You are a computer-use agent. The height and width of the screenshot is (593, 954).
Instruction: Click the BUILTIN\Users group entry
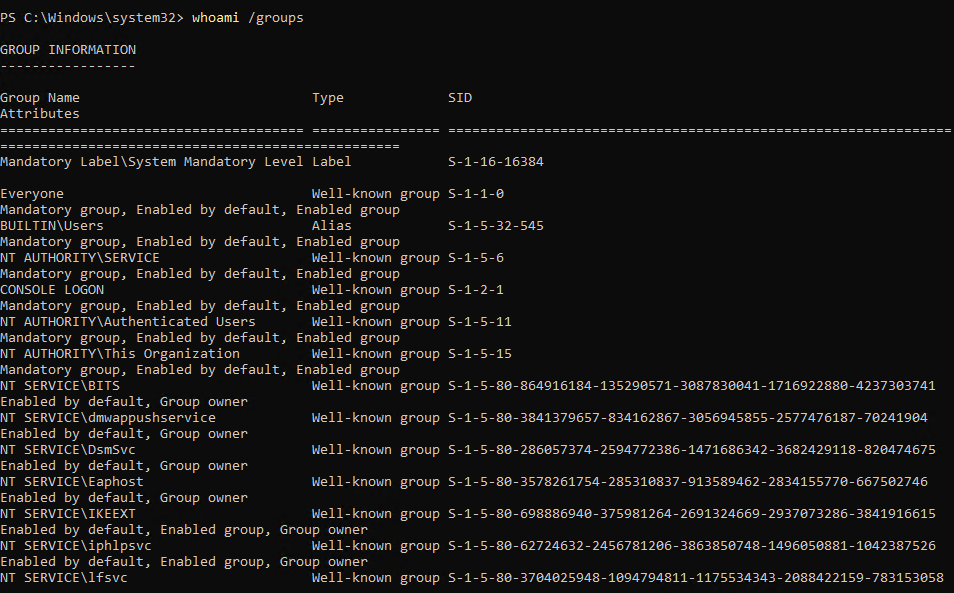[x=52, y=226]
